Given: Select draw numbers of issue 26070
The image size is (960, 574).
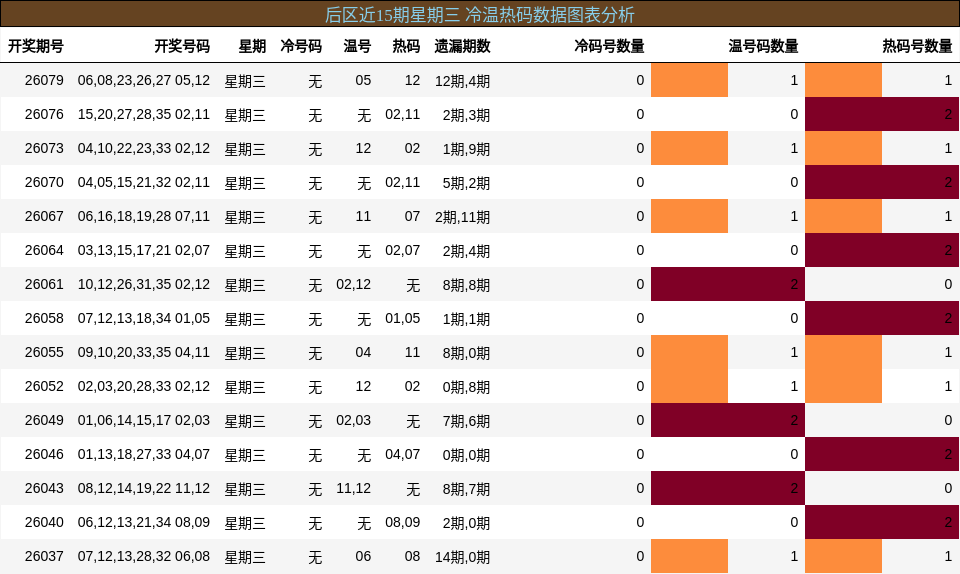Looking at the screenshot, I should [143, 182].
